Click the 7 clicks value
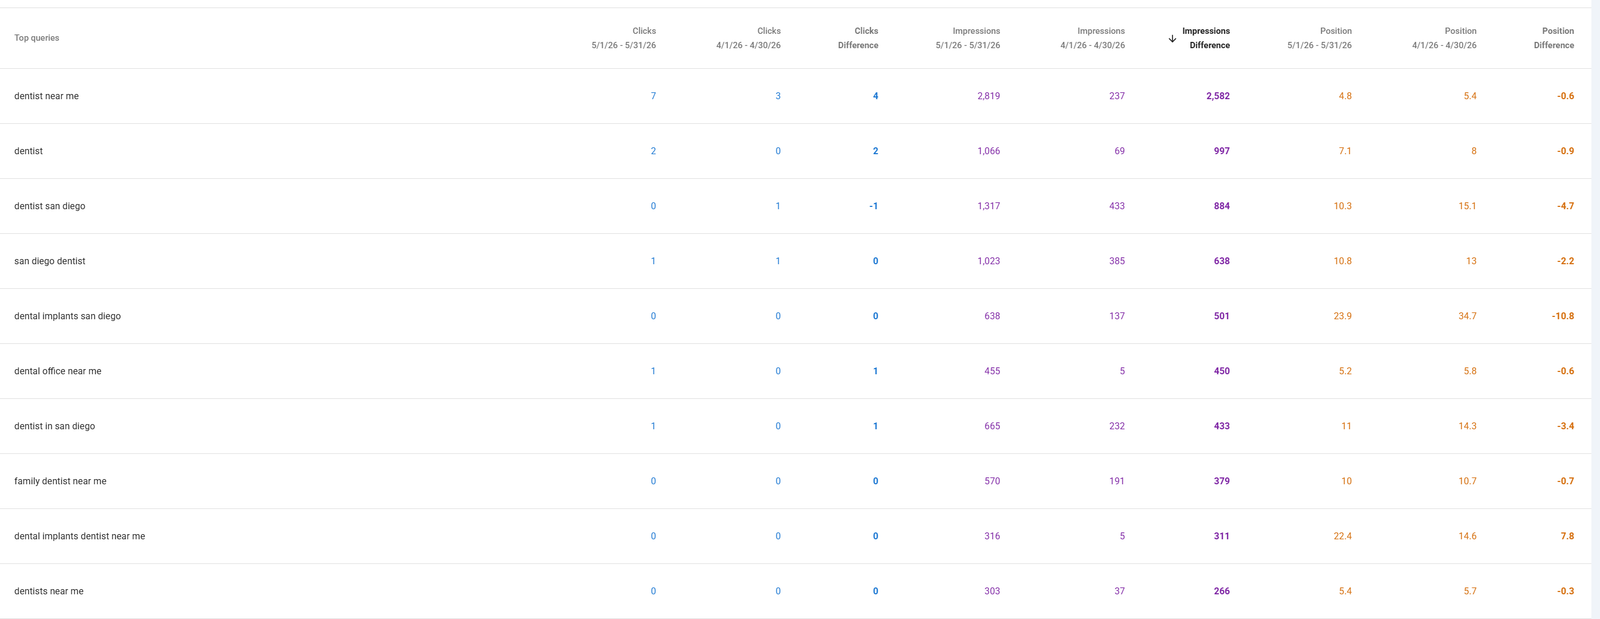 pos(653,96)
